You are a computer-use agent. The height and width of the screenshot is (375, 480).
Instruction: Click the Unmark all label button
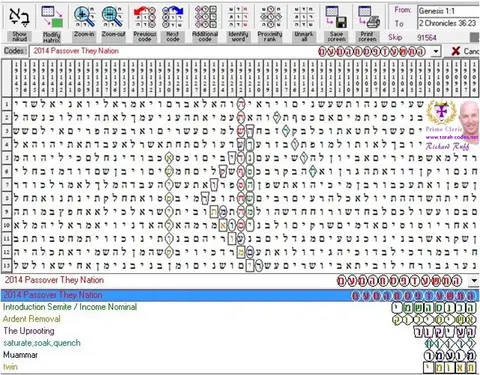(304, 36)
